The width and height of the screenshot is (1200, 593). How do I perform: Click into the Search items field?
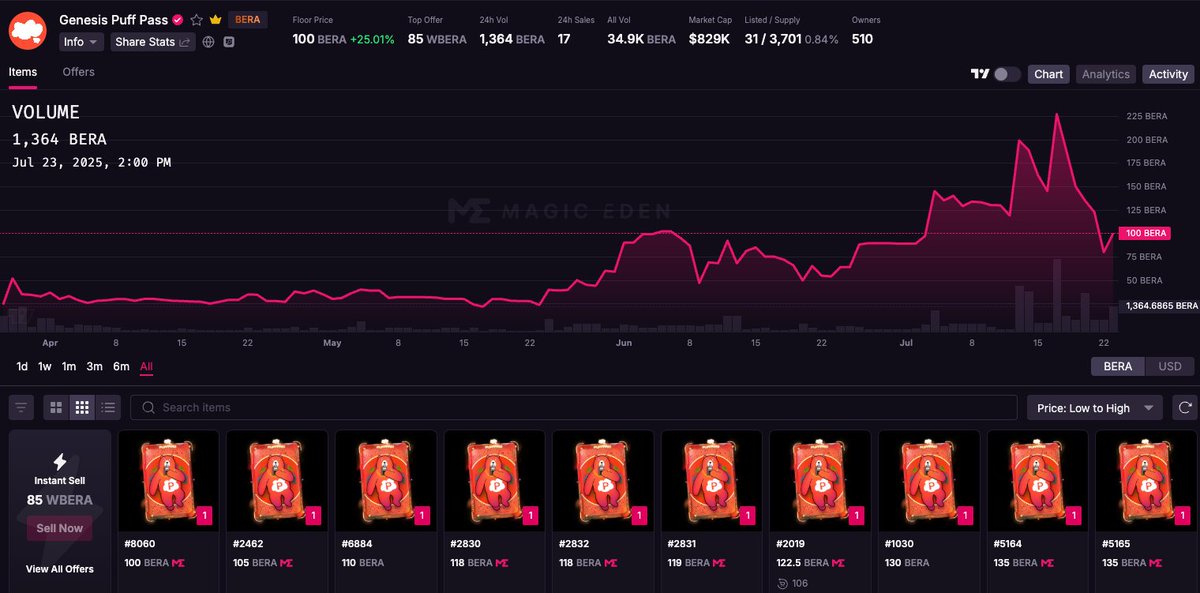pos(574,407)
